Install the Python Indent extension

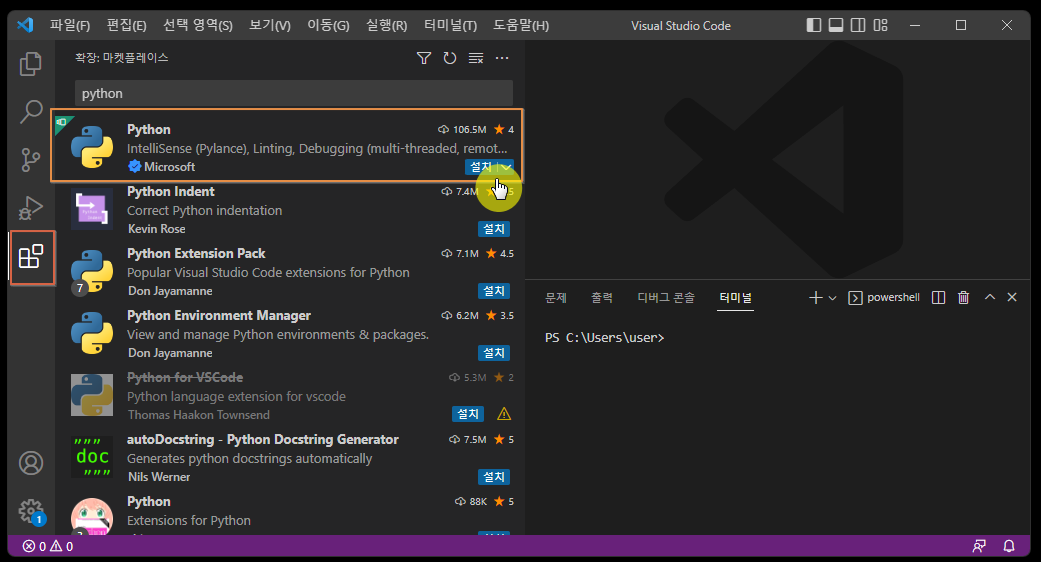(493, 229)
